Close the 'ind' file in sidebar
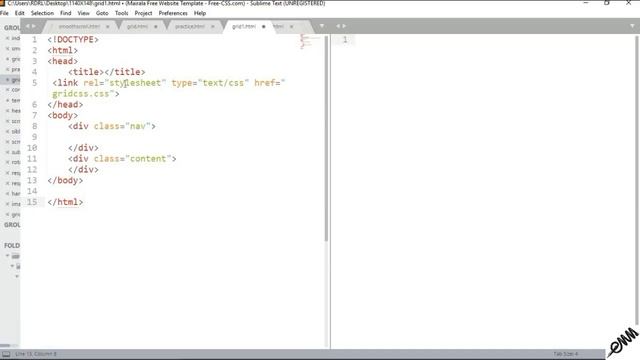 (x=7, y=38)
